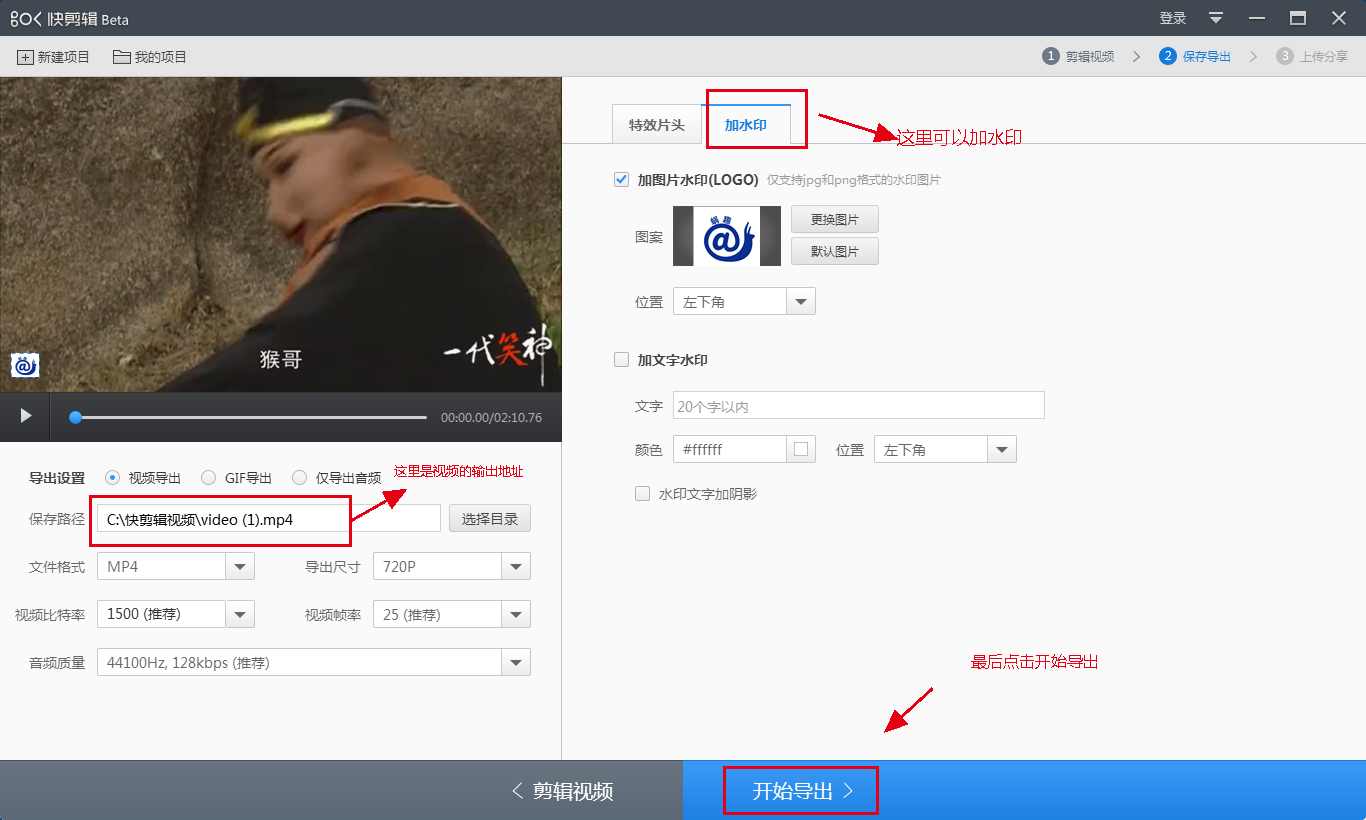Image resolution: width=1366 pixels, height=820 pixels.
Task: Click the step 3 上传分享 circle icon
Action: 1285,56
